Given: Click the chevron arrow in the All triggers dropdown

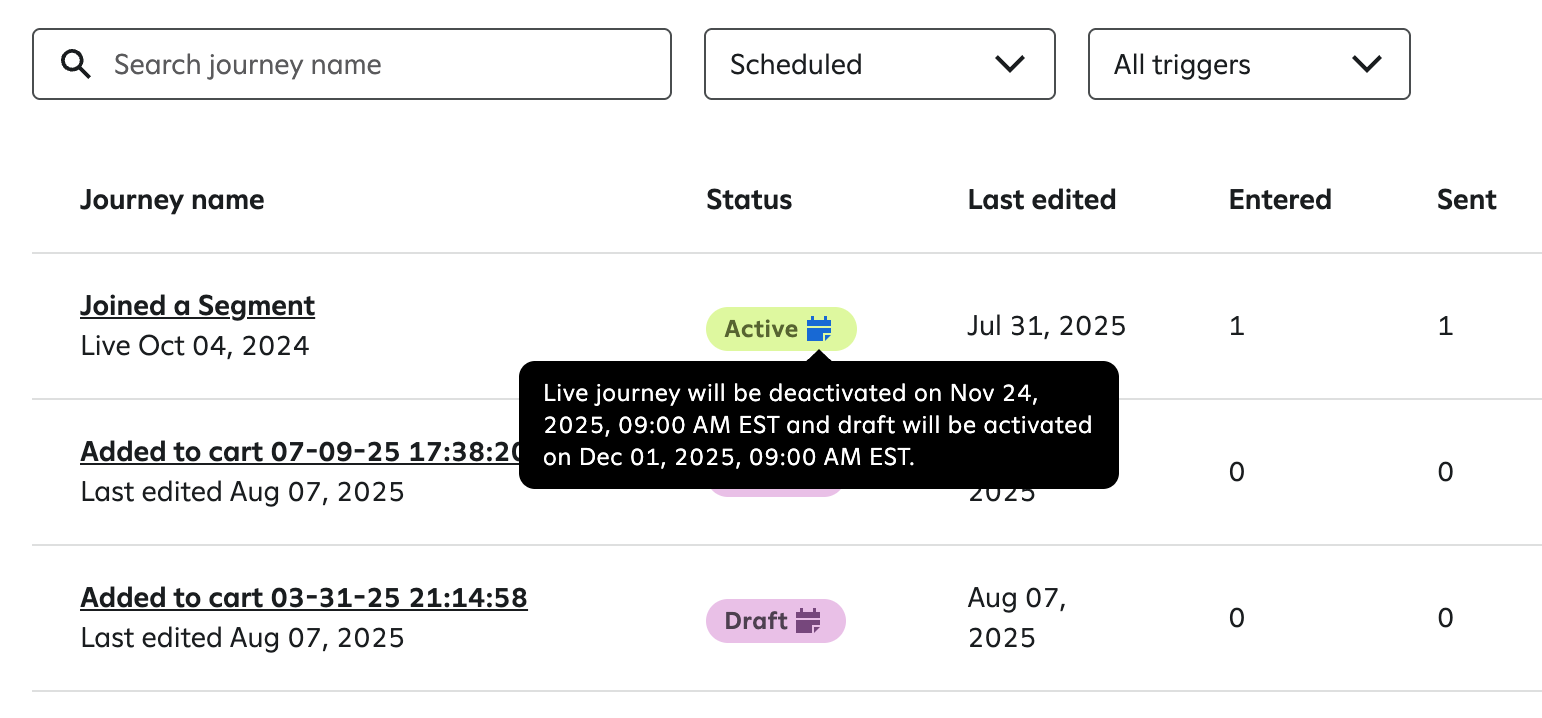Looking at the screenshot, I should [x=1366, y=64].
